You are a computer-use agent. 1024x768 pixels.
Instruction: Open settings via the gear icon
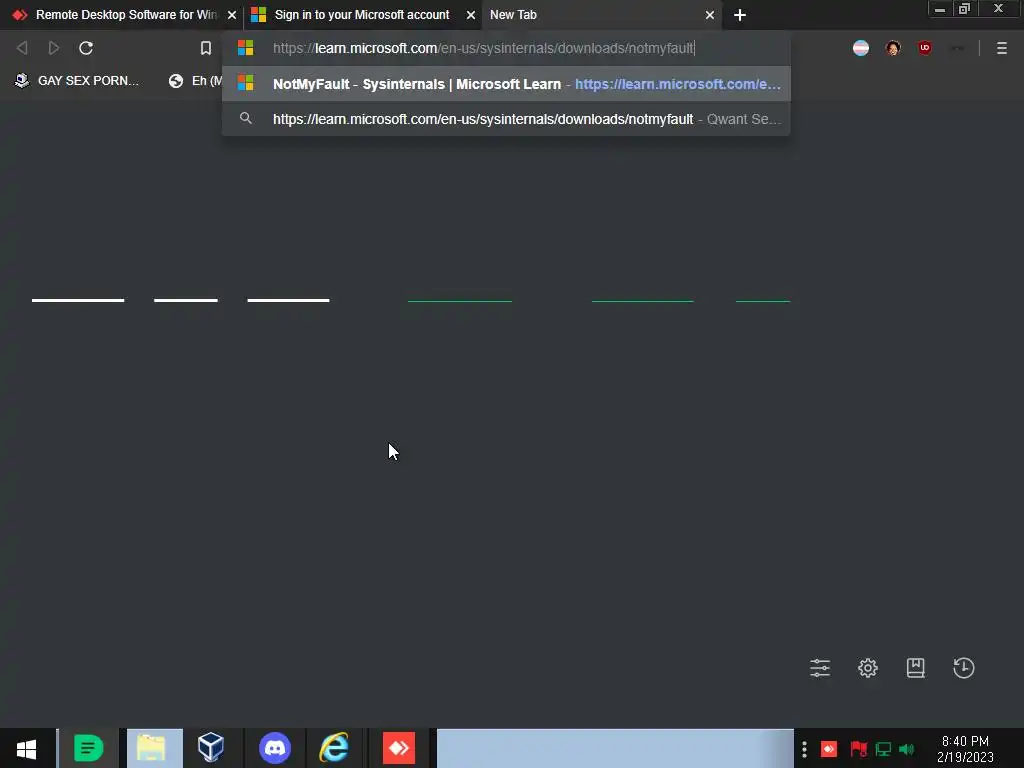(x=867, y=667)
